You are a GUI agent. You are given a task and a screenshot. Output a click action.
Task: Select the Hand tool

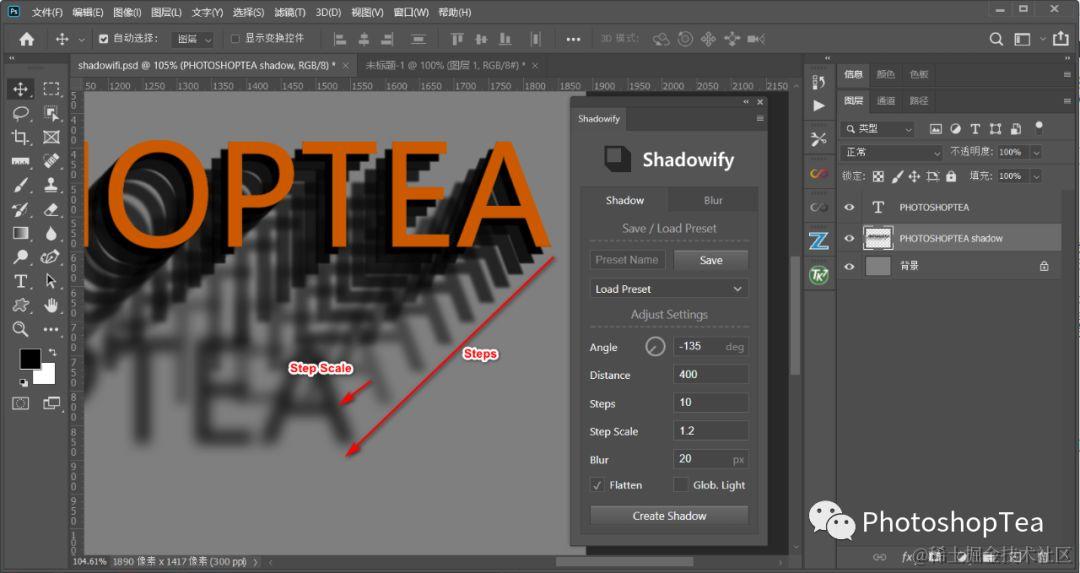click(x=51, y=305)
